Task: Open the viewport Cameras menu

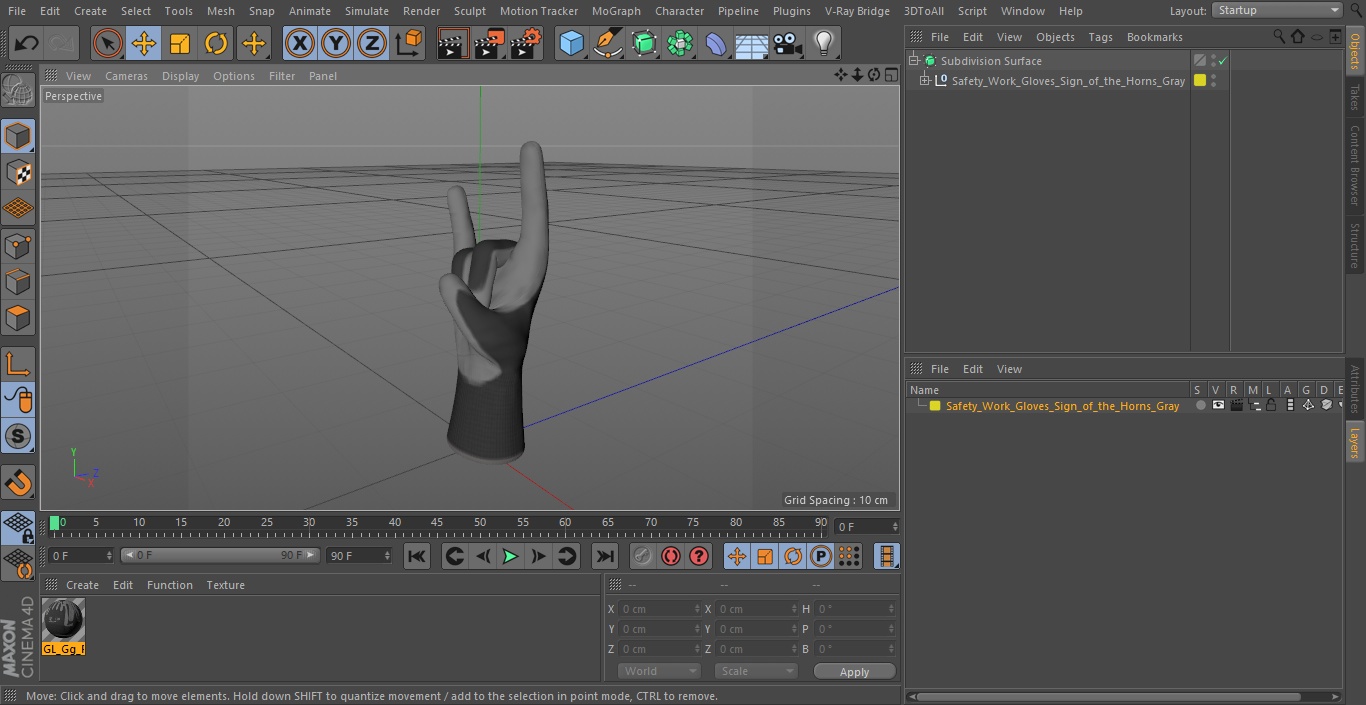Action: (x=126, y=76)
